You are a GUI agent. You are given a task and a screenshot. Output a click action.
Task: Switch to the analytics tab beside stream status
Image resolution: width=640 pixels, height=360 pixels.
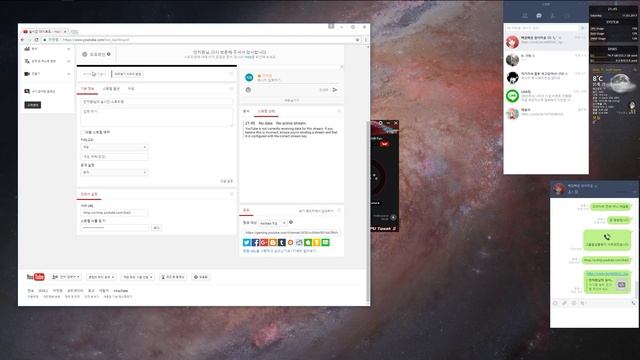246,111
